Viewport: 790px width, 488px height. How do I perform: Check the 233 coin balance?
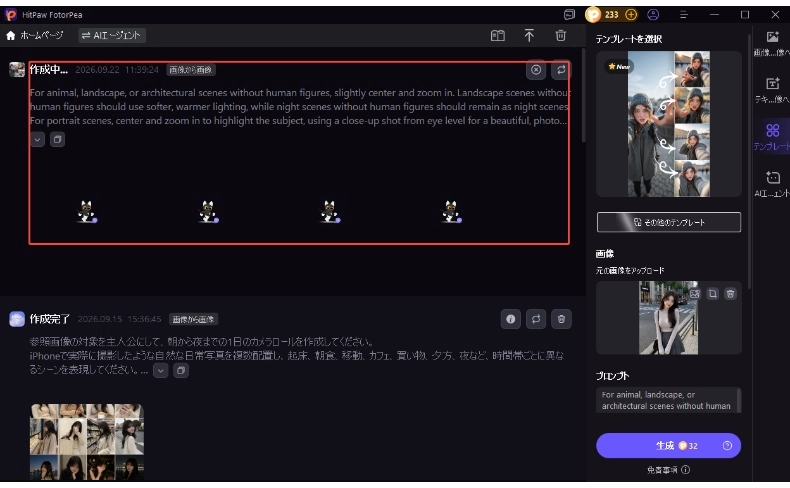tap(612, 15)
